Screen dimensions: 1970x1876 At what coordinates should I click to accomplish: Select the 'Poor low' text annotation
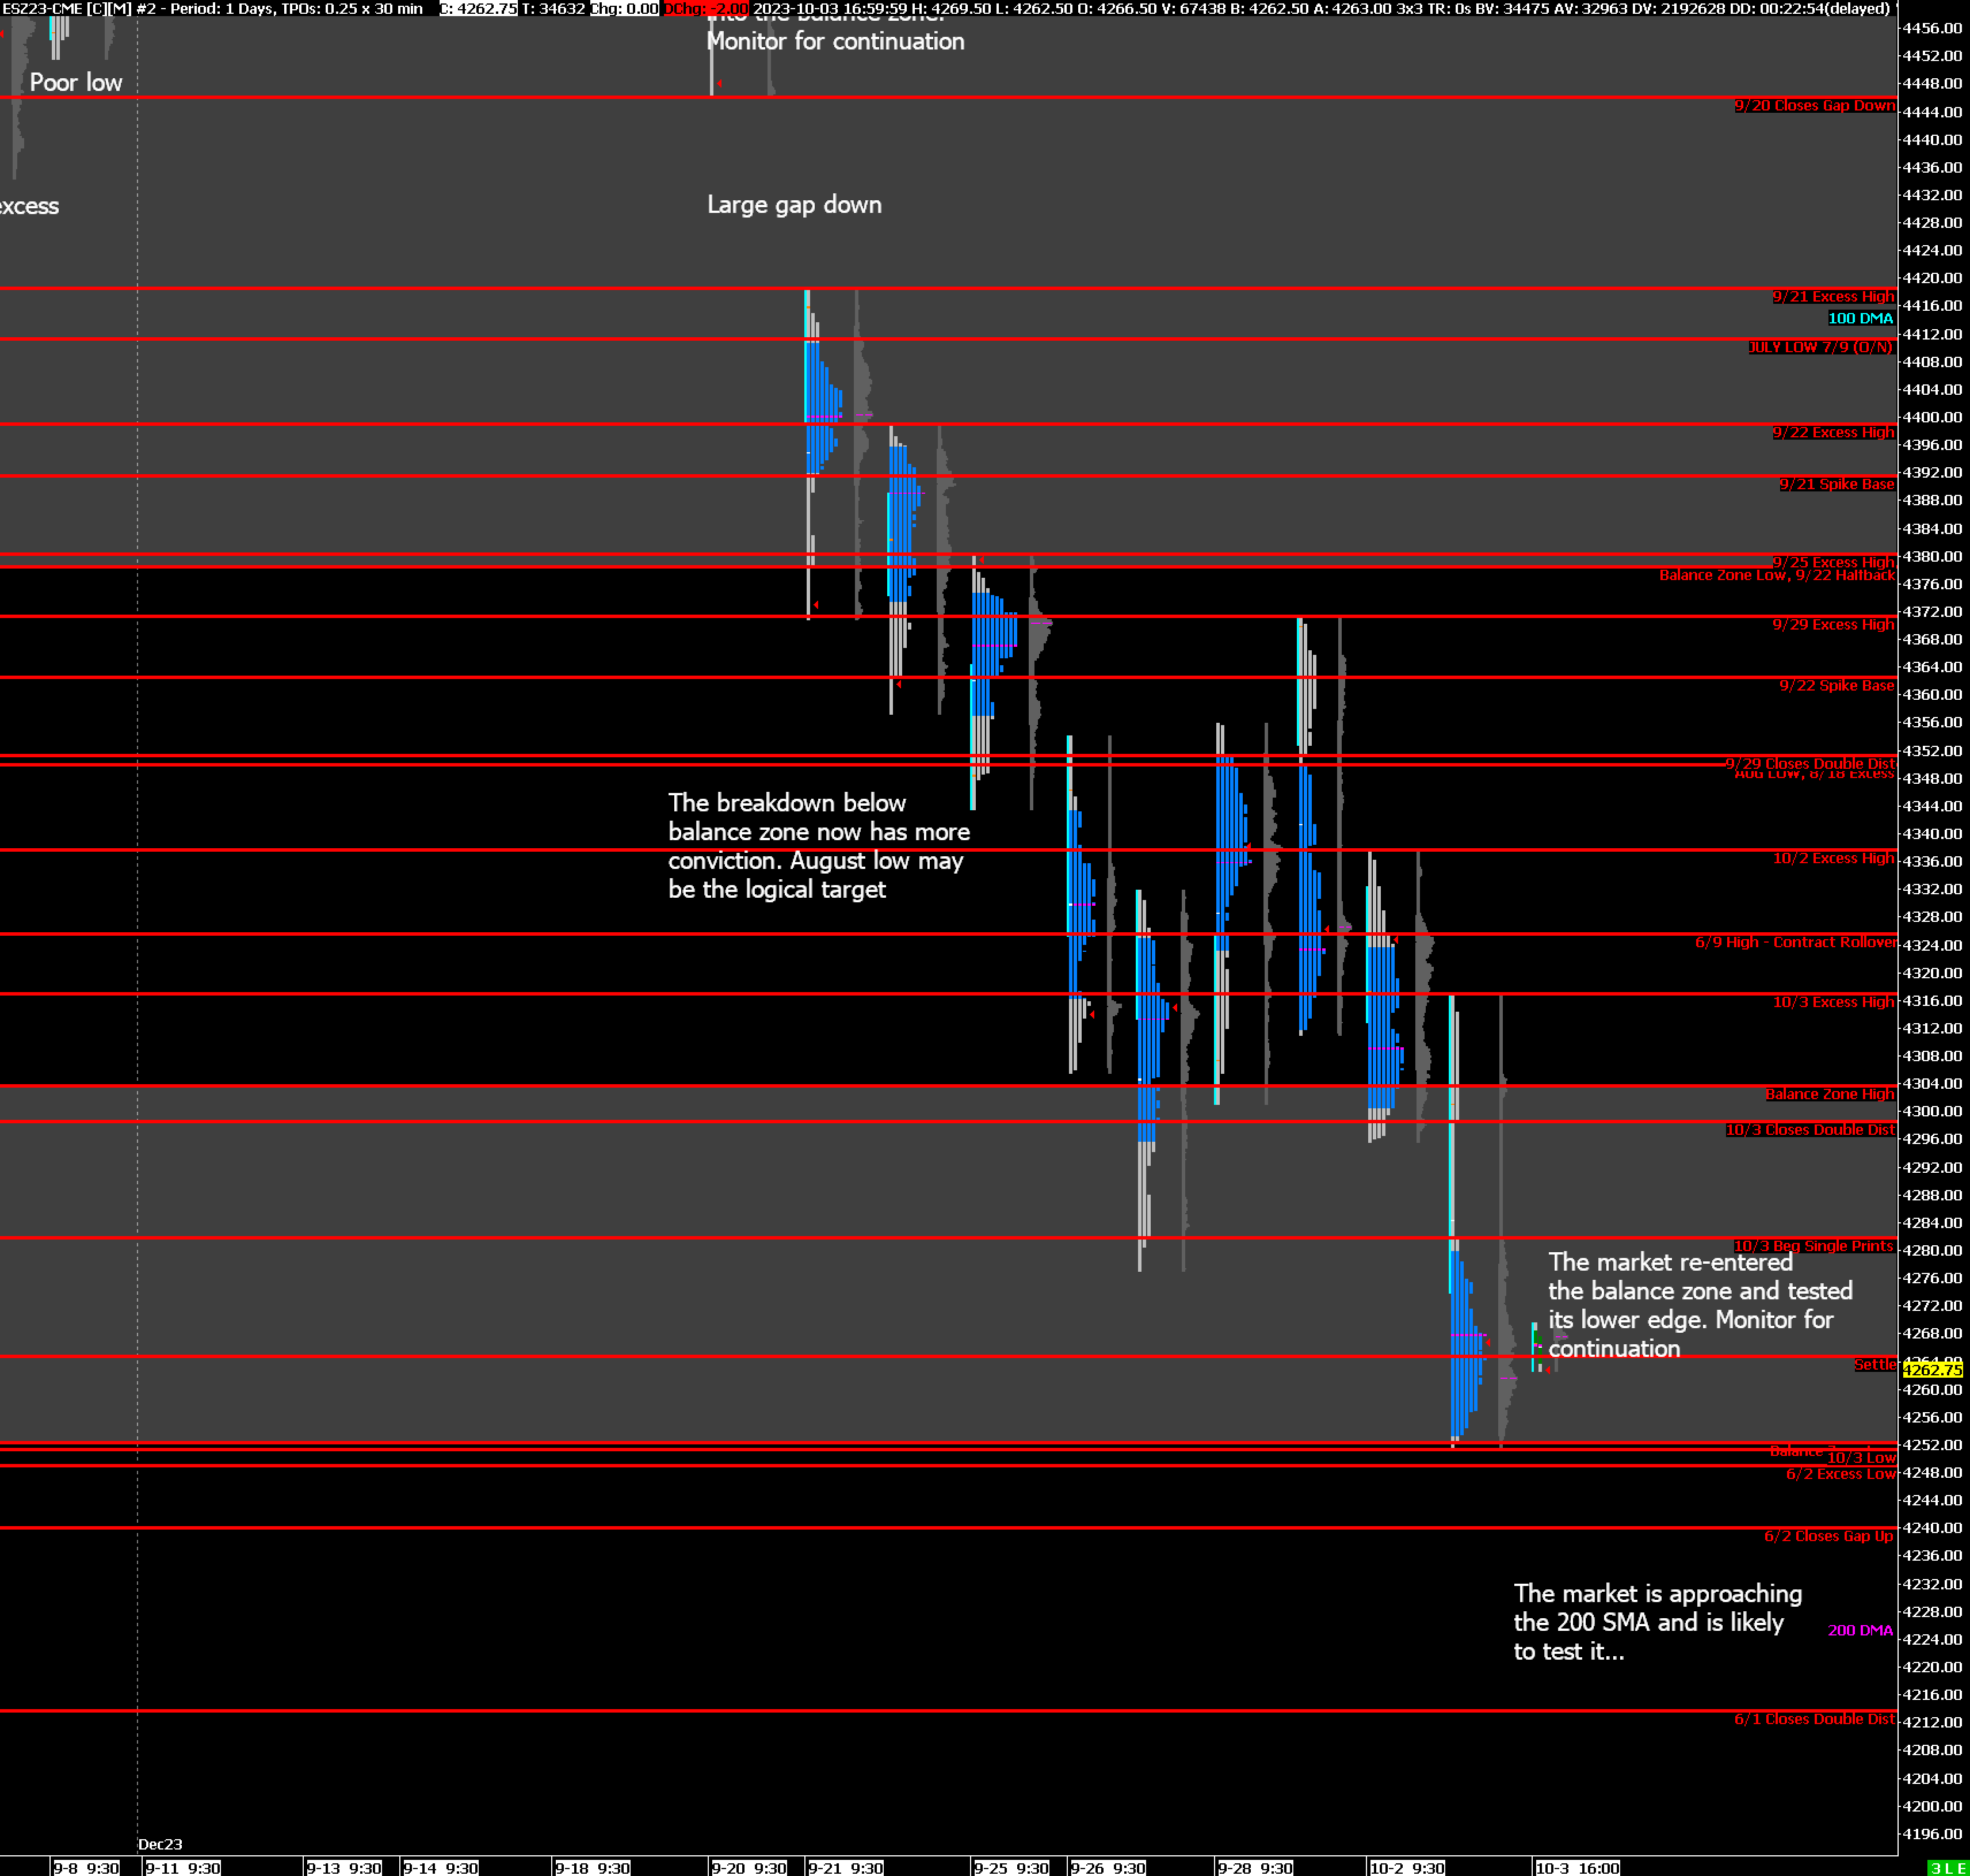(76, 83)
